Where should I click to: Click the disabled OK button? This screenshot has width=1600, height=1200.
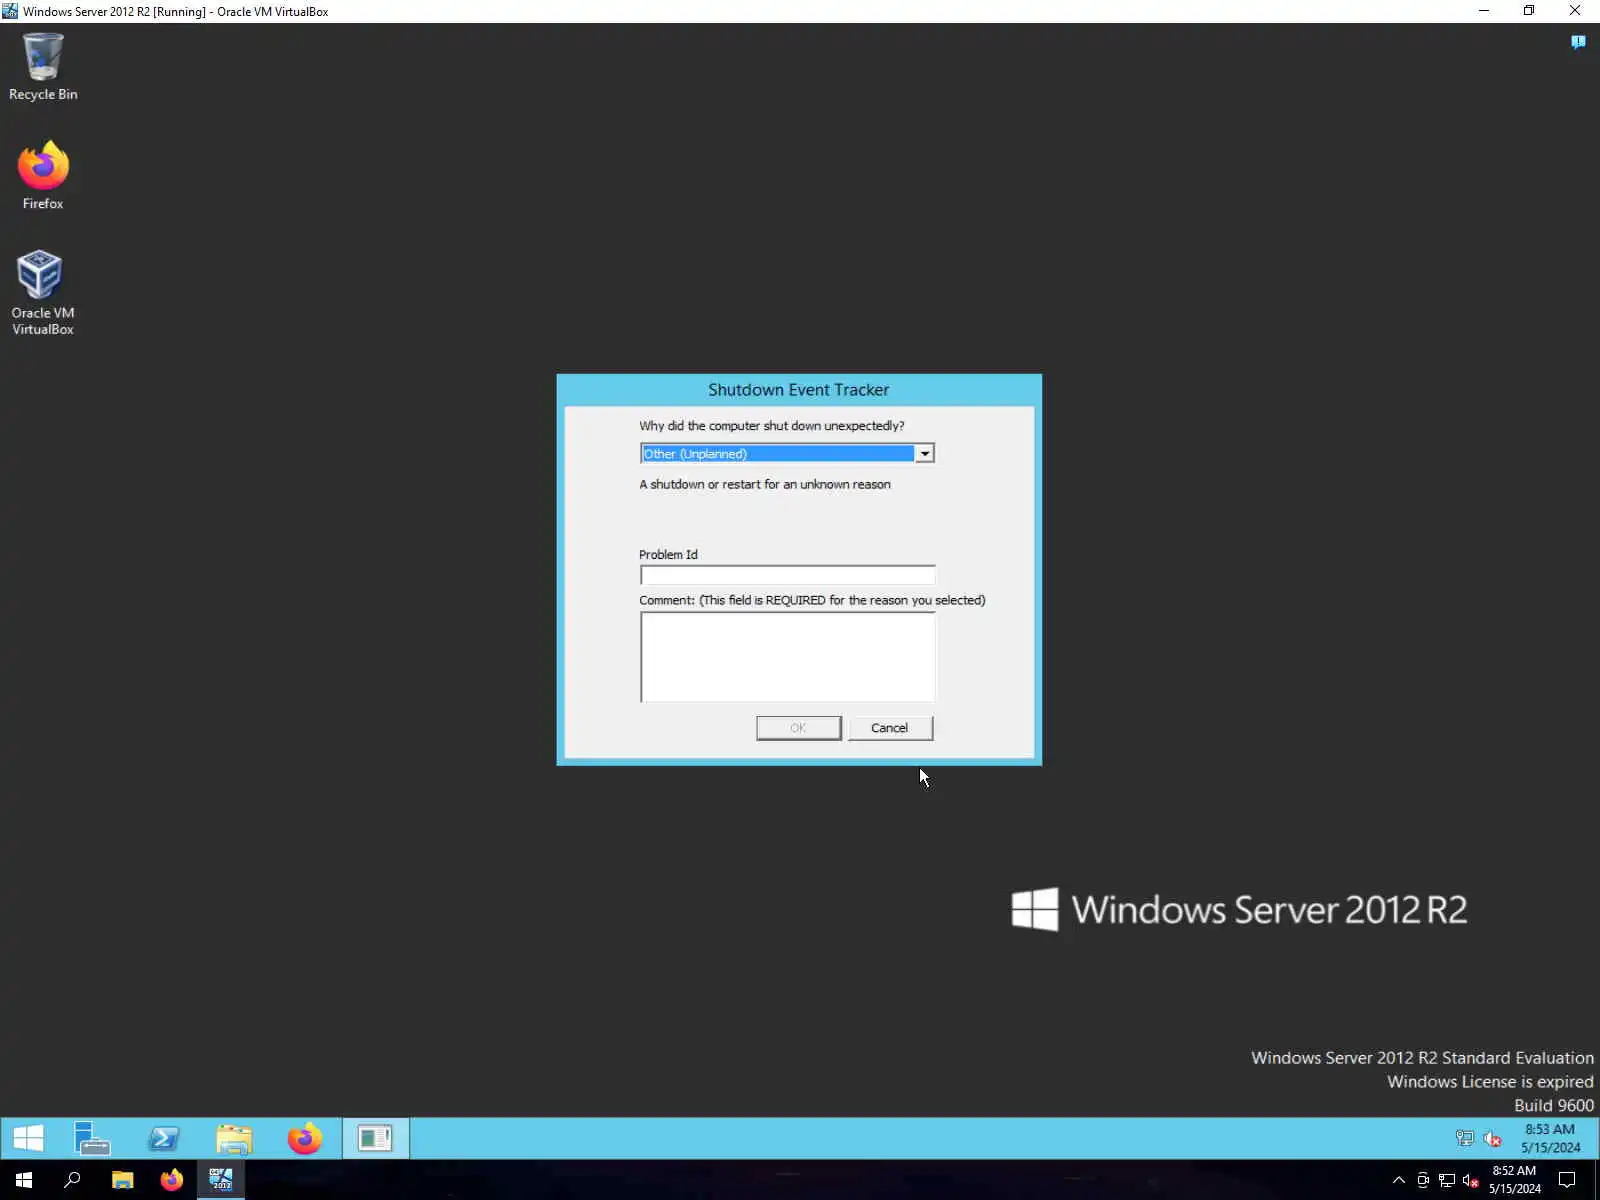798,728
